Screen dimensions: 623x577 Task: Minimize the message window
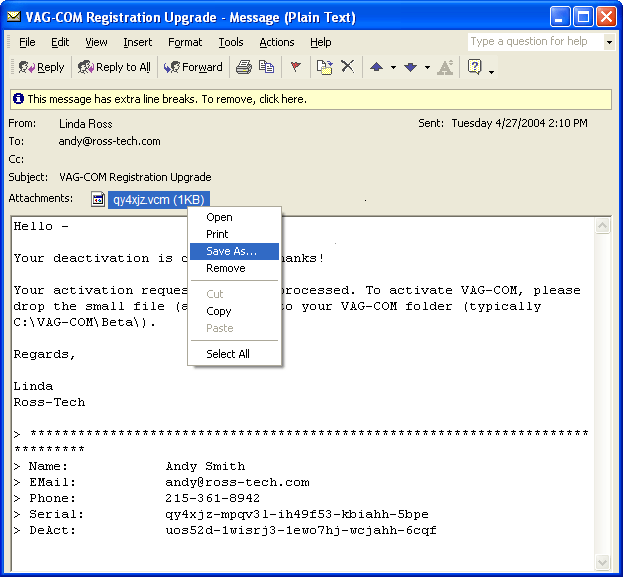[x=559, y=17]
